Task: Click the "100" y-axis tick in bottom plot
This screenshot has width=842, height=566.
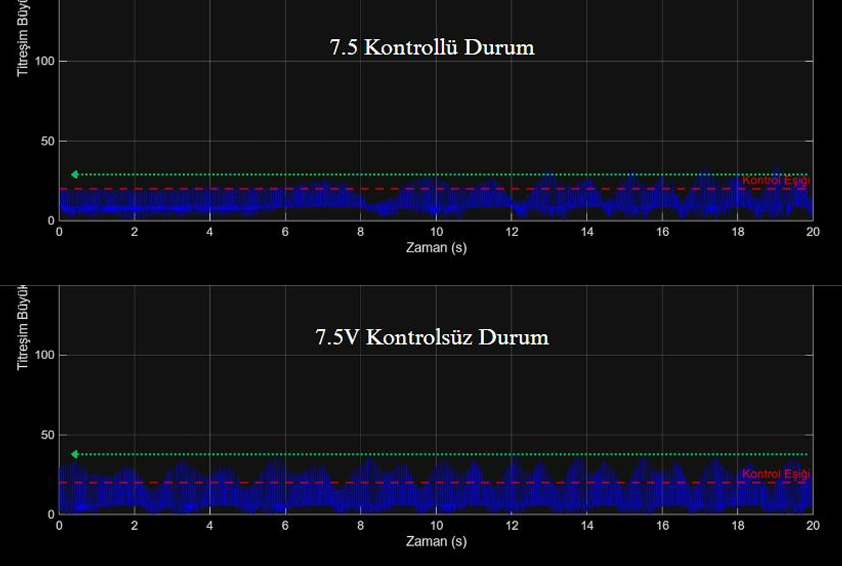Action: point(43,355)
